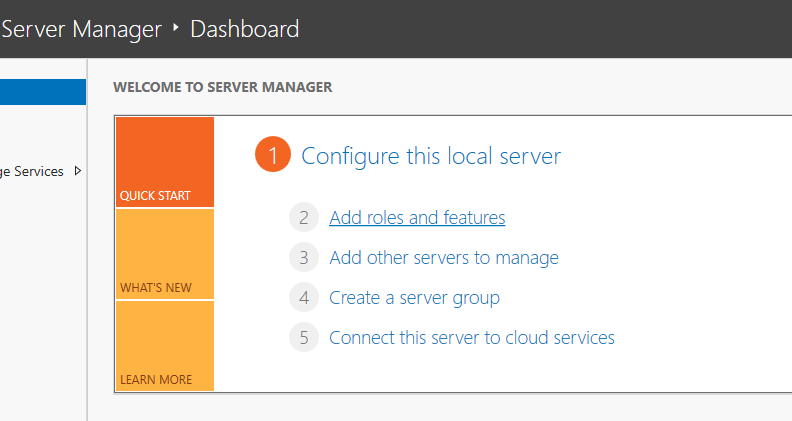This screenshot has height=421, width=792.
Task: Open 'Add roles and features' link
Action: pos(417,218)
